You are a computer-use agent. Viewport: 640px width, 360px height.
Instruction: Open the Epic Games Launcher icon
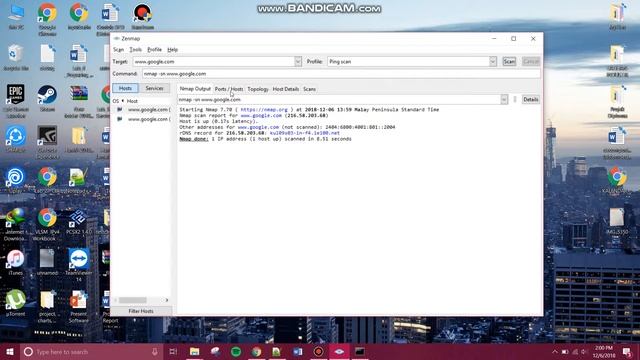[x=16, y=101]
